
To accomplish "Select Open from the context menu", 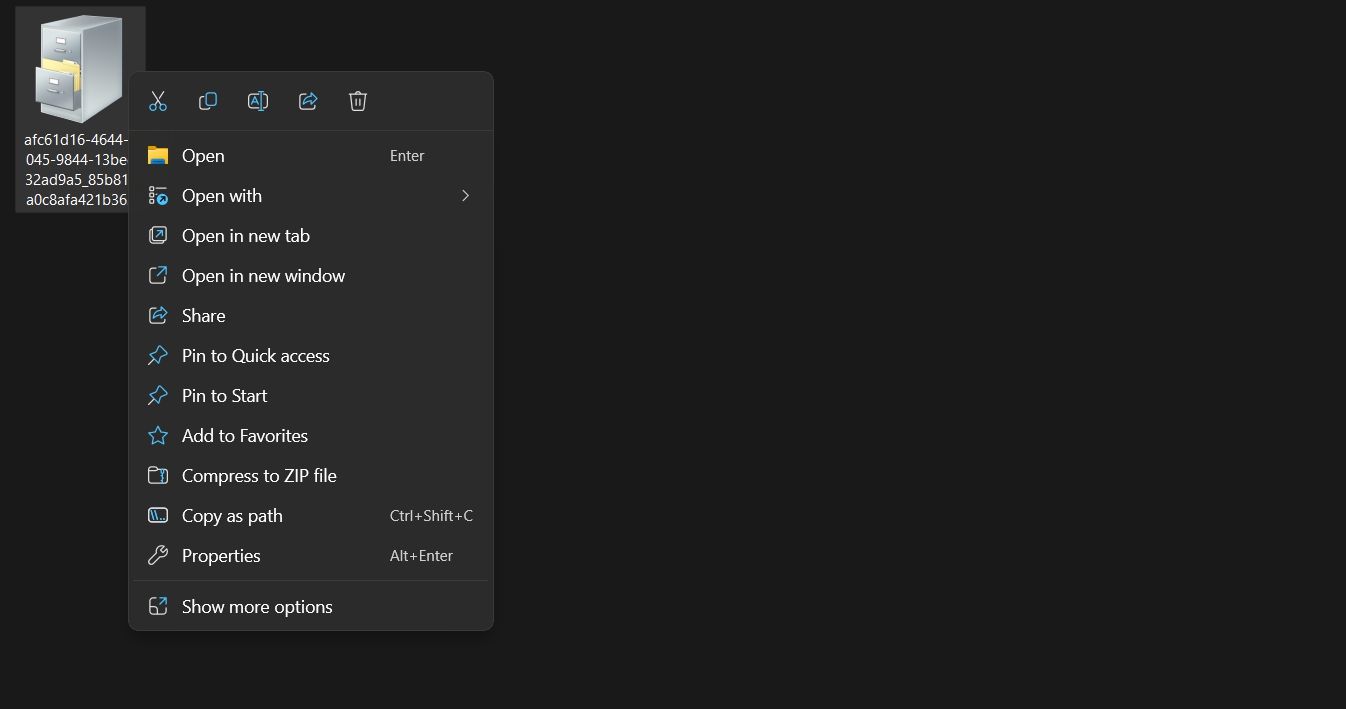I will pos(203,155).
